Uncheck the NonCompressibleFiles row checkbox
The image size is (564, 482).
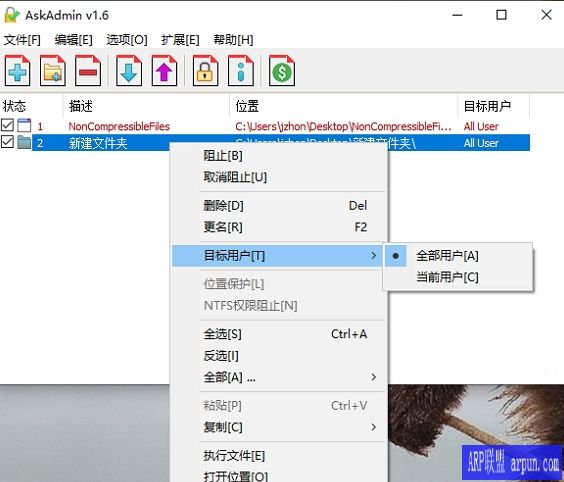(7, 125)
